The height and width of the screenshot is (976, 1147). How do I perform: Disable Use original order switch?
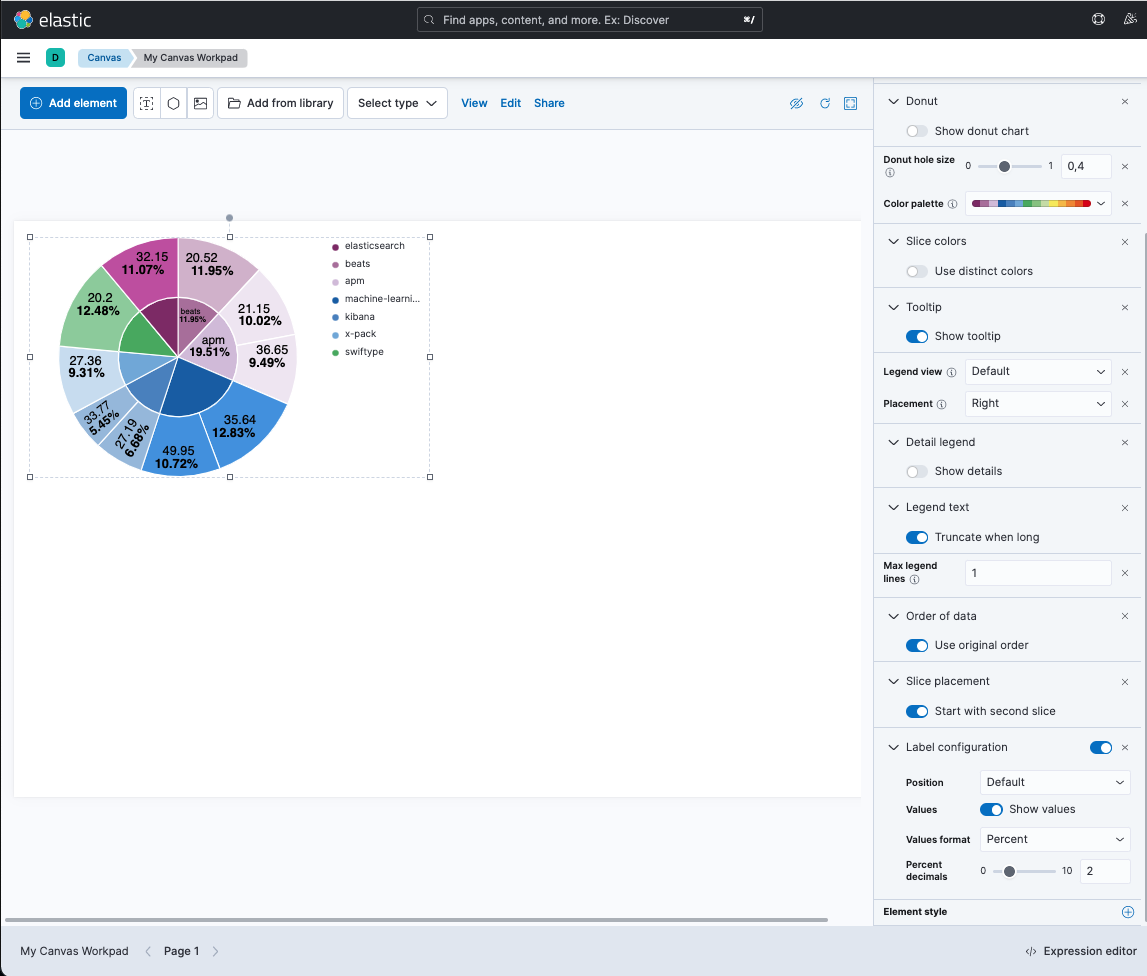917,645
